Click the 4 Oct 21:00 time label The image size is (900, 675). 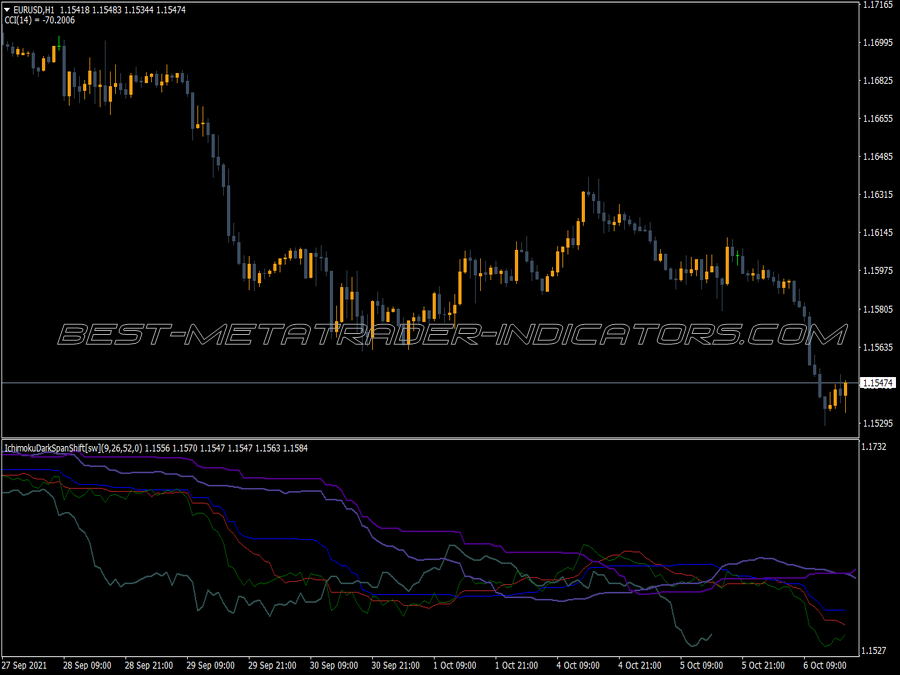point(640,665)
